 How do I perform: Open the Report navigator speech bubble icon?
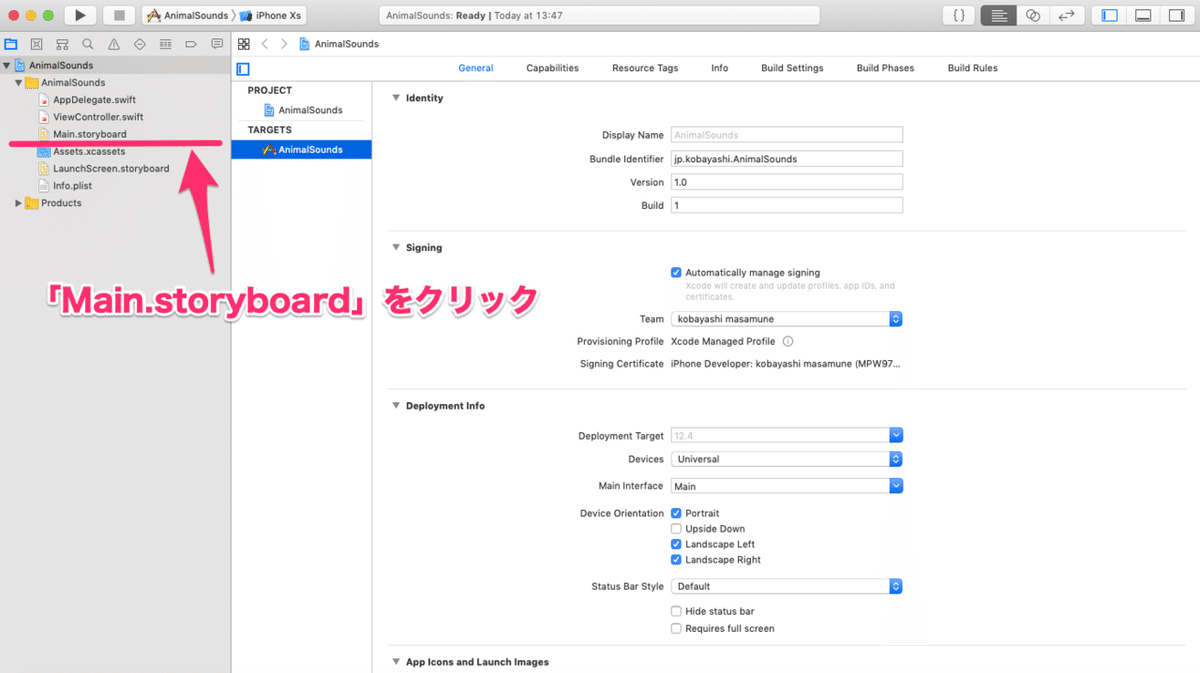217,44
